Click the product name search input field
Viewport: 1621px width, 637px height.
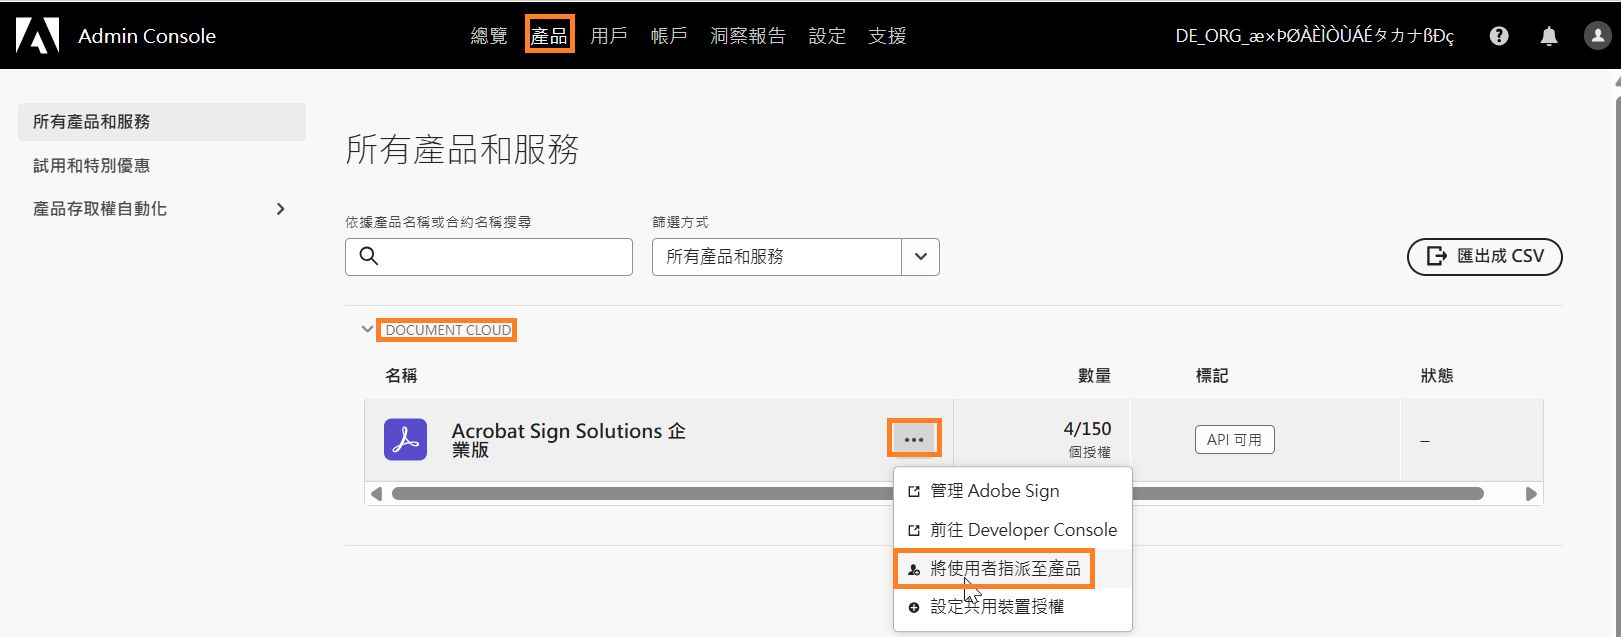[x=488, y=257]
